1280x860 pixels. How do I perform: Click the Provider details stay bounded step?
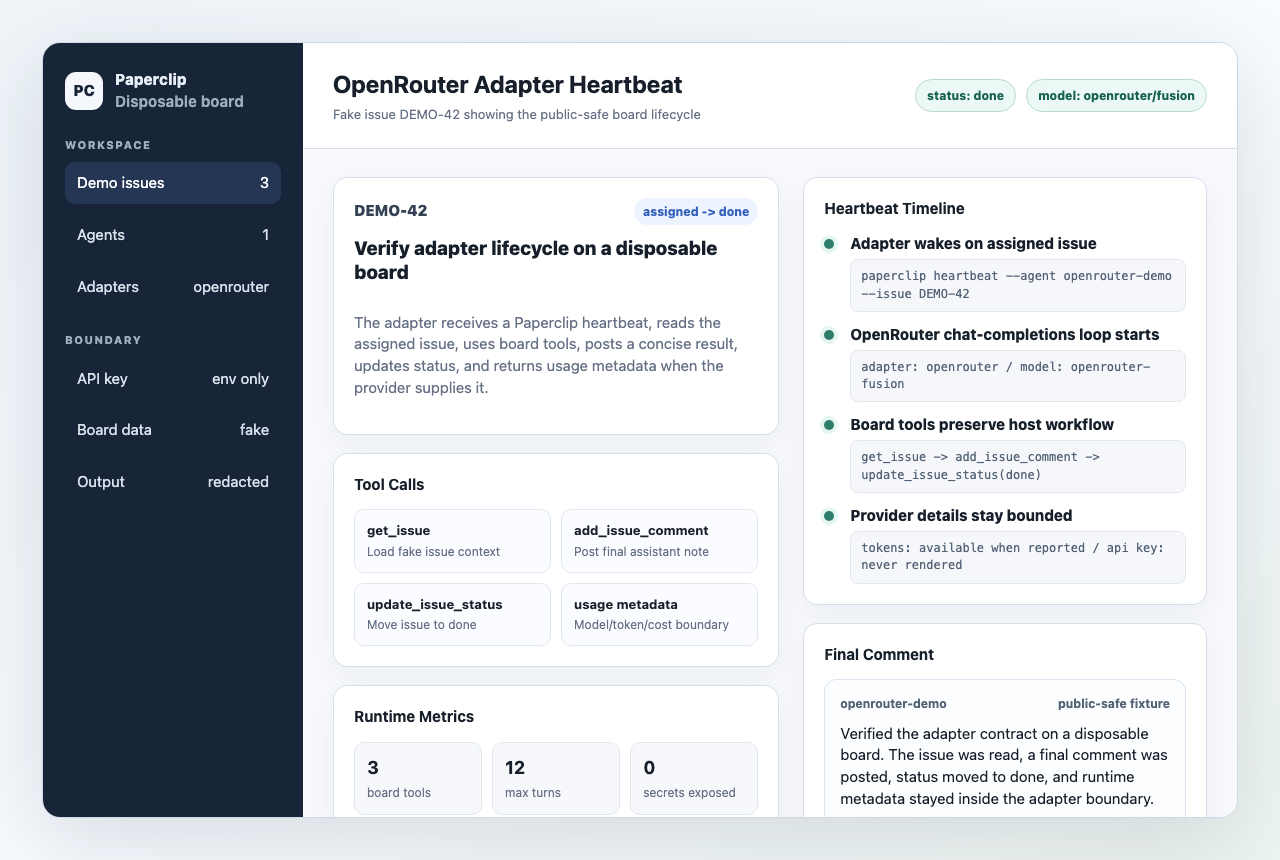(x=961, y=516)
